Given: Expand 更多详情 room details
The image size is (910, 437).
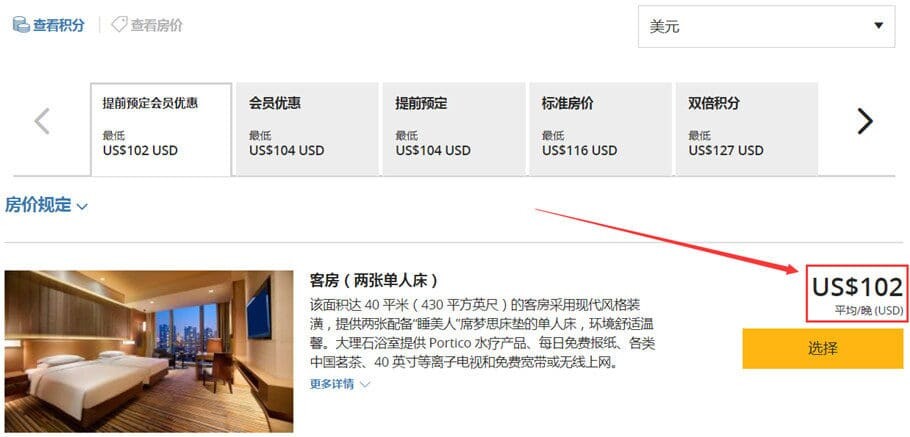Looking at the screenshot, I should 340,384.
